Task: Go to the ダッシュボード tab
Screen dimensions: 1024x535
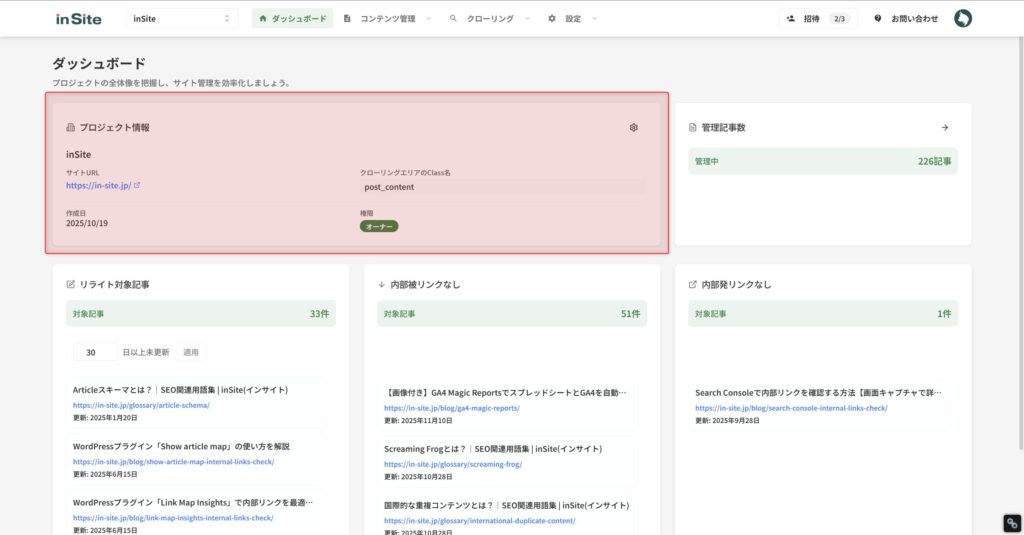Action: [x=293, y=18]
